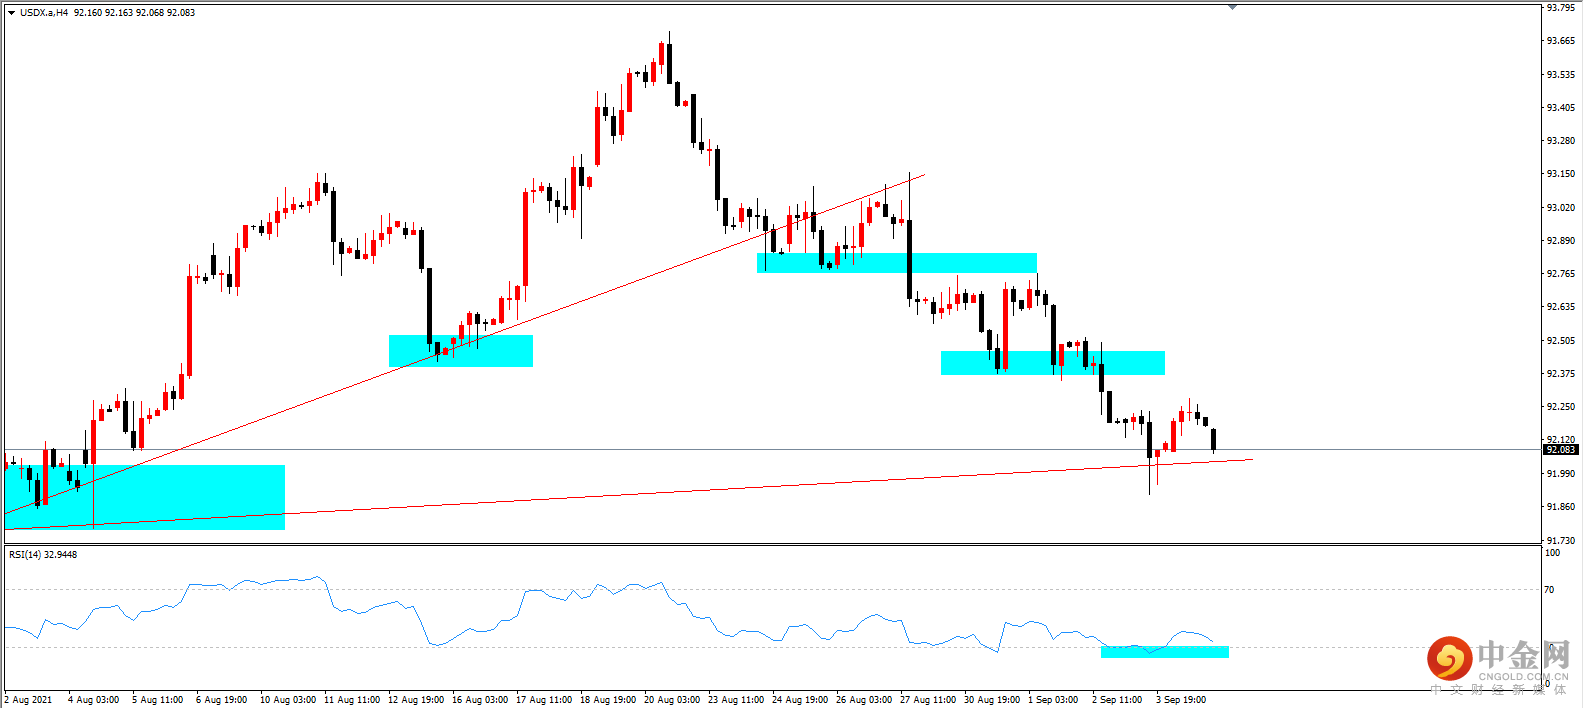Click the 6 Aug 19:00 time label

pos(221,699)
